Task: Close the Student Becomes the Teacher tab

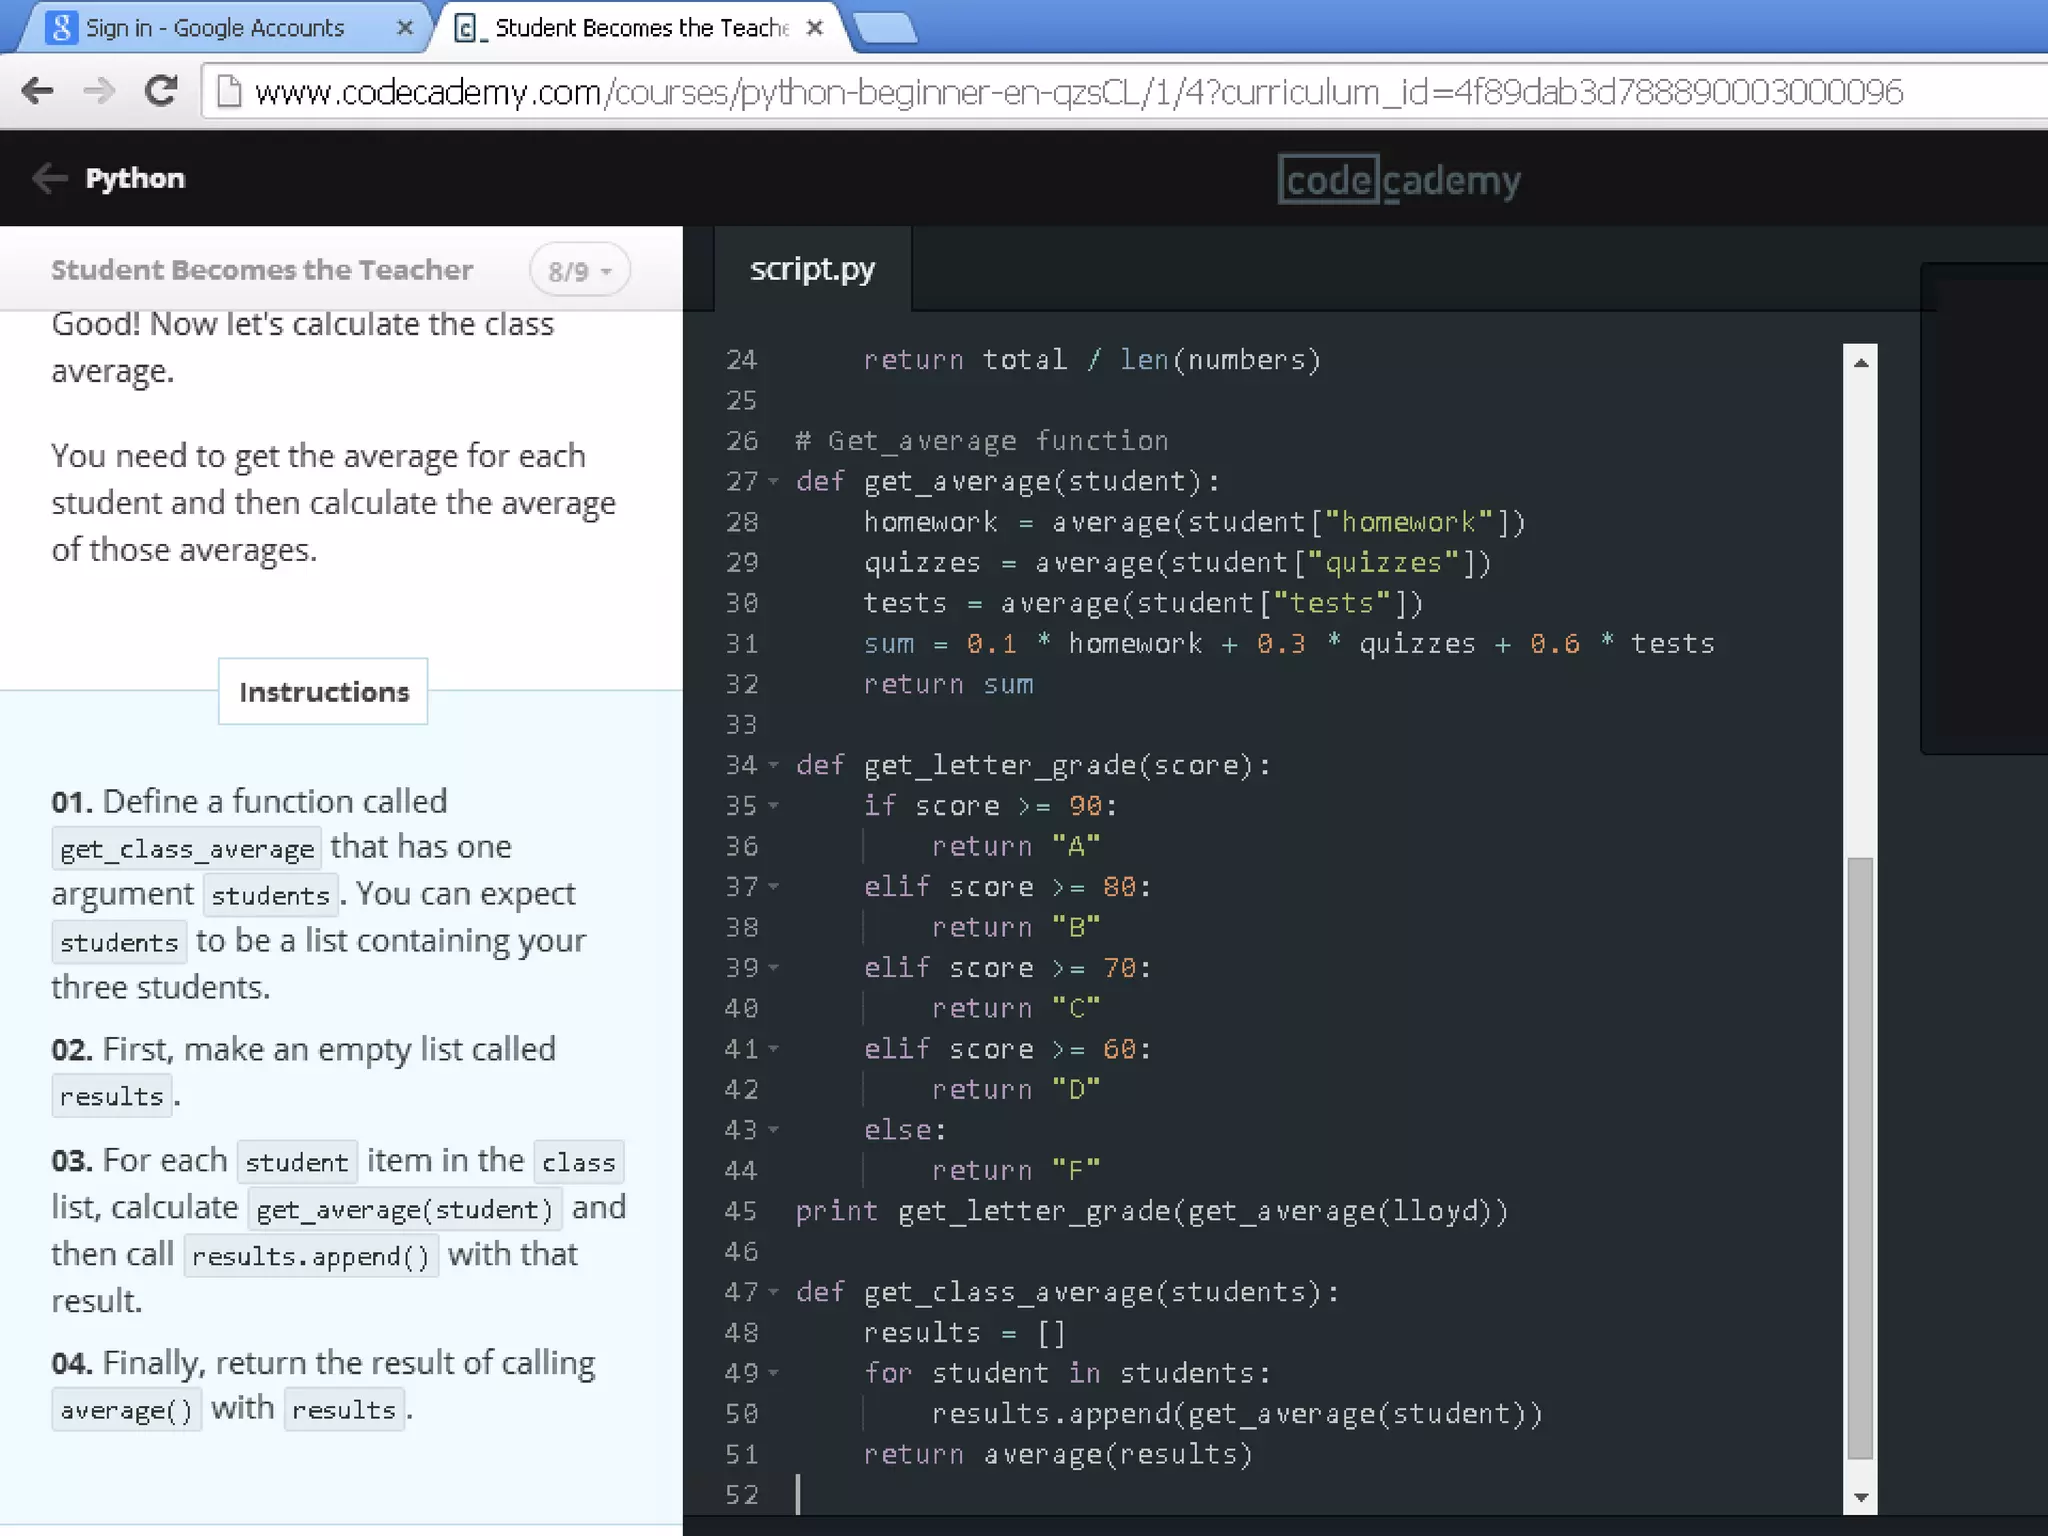Action: click(x=815, y=28)
